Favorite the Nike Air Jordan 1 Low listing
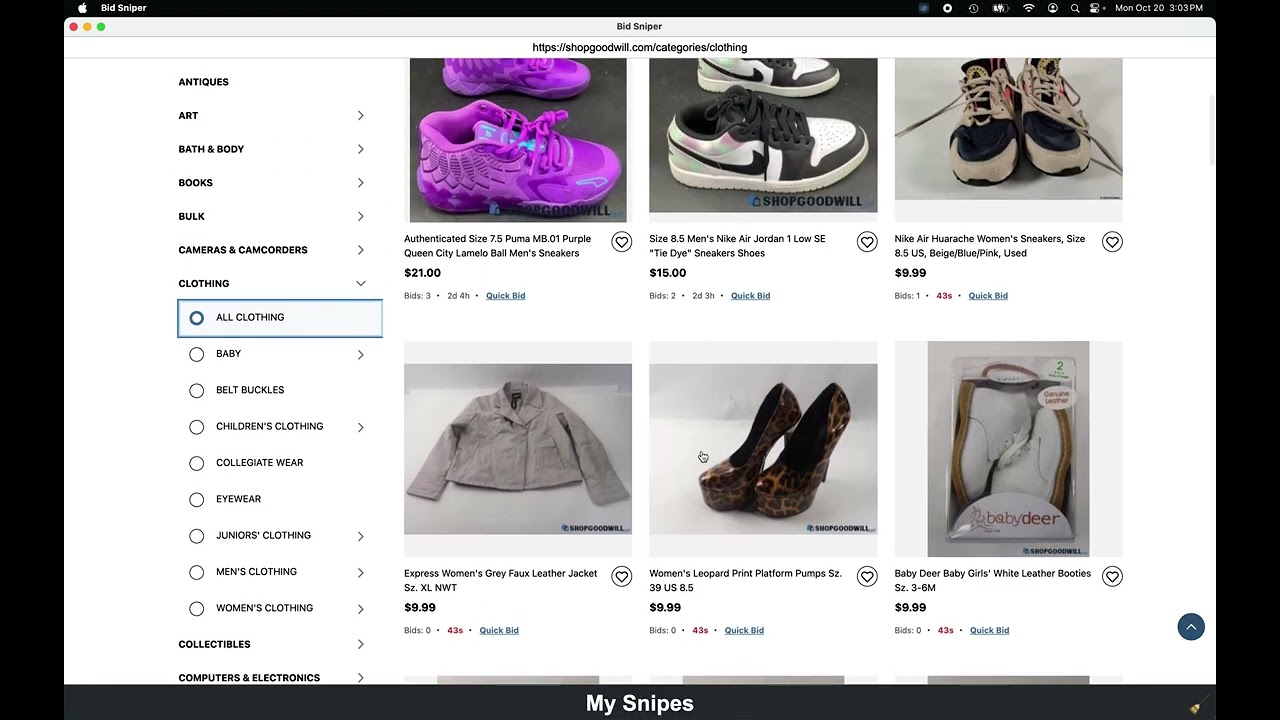Screen dimensions: 1280x720 [x=867, y=242]
